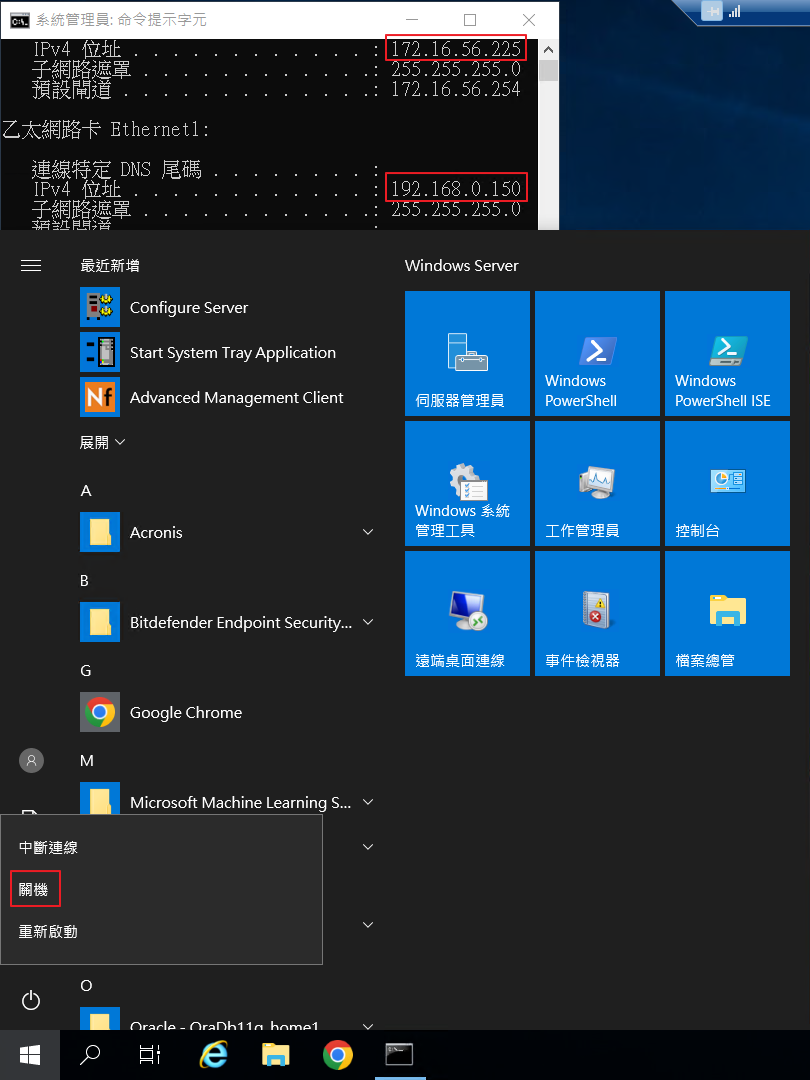Expand the Acronis folder chevron
810x1080 pixels.
click(368, 532)
